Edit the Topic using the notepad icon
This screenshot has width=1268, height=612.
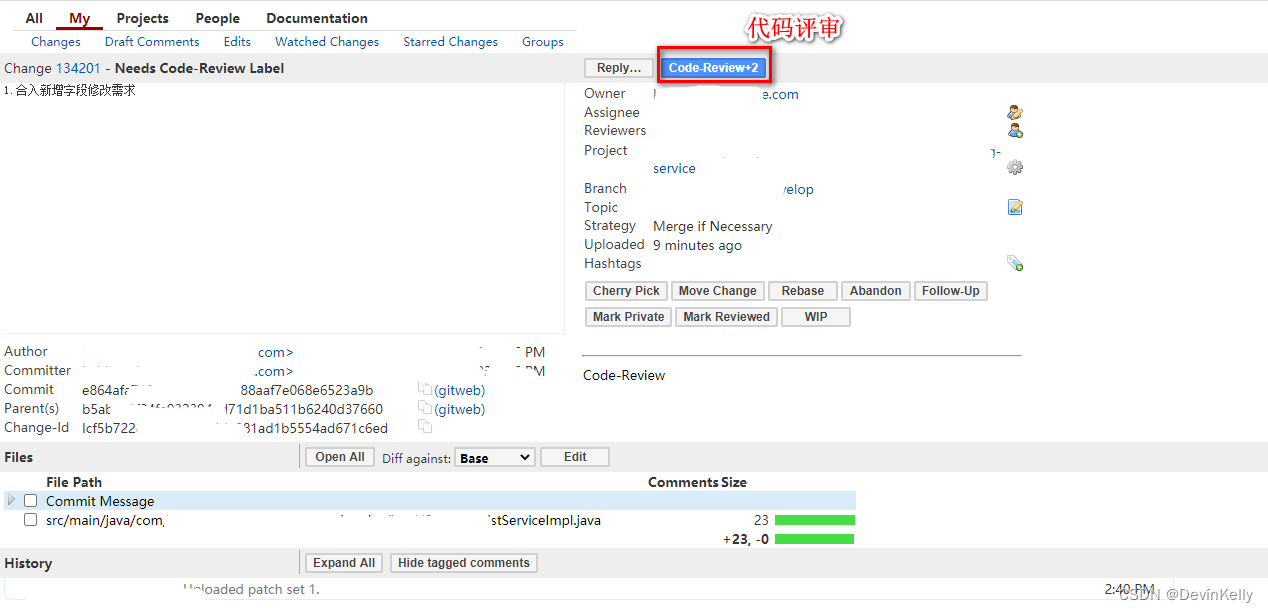coord(1015,207)
